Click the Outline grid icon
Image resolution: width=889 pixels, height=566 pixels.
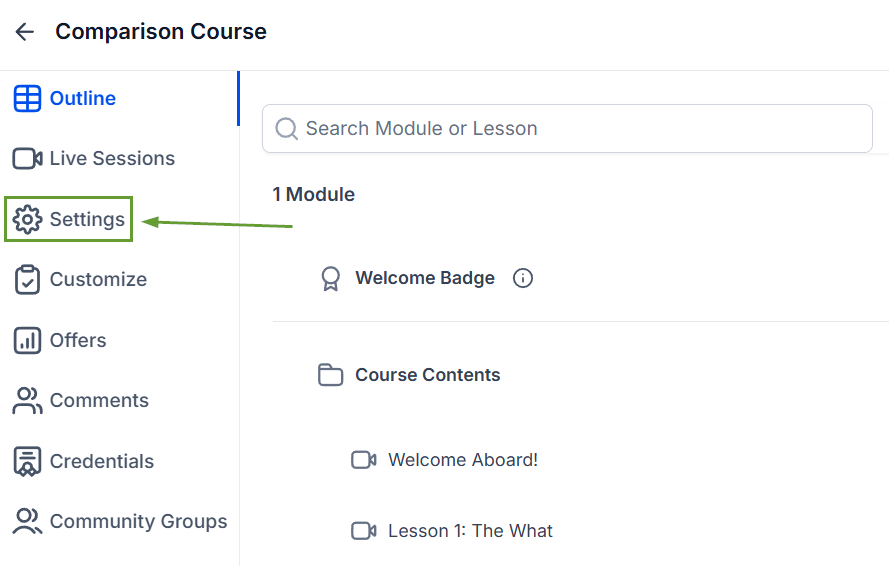pyautogui.click(x=27, y=99)
